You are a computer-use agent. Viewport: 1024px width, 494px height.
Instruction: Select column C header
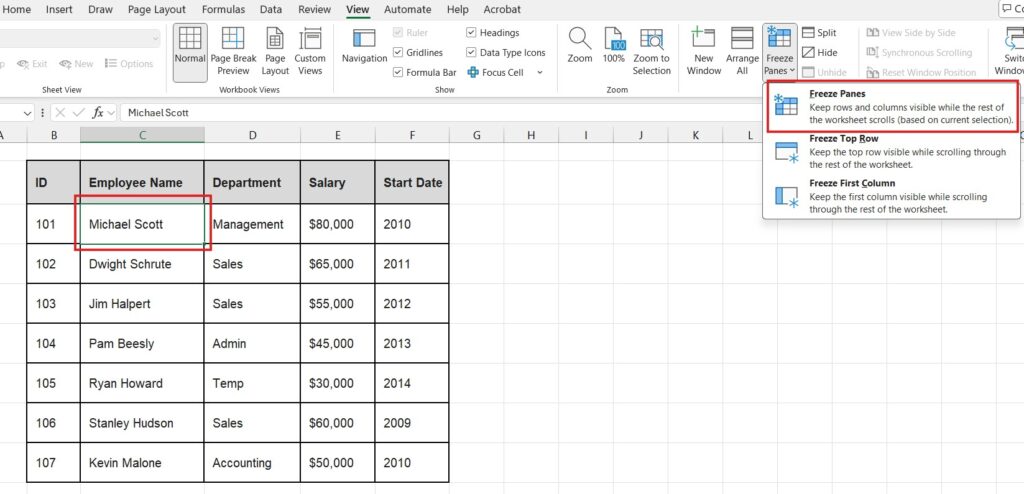(142, 135)
